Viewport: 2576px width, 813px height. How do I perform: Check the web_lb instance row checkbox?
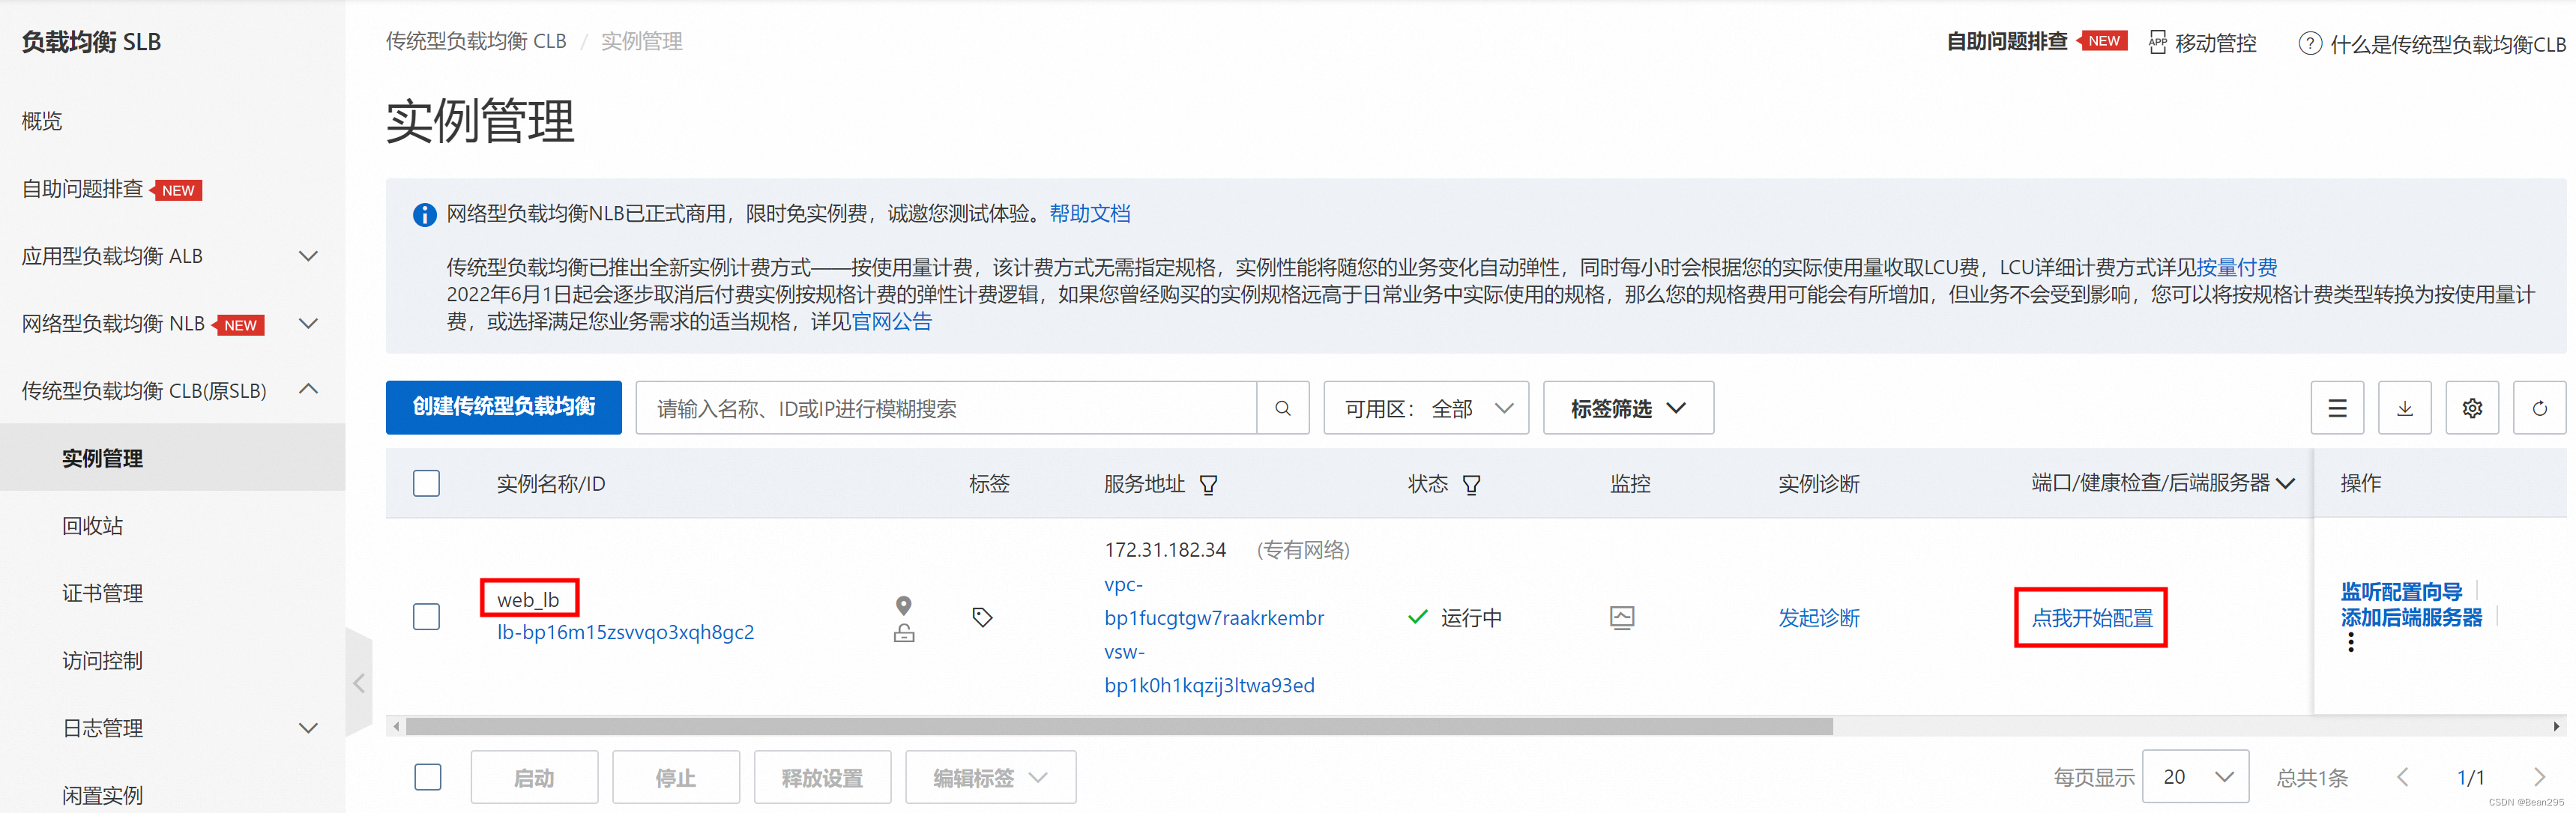click(427, 617)
